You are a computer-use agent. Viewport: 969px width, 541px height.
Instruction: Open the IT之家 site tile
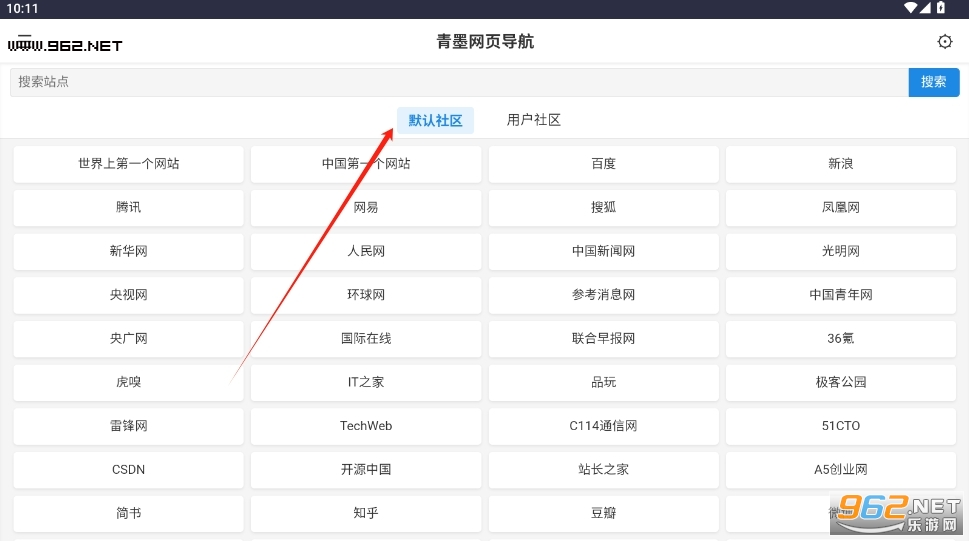(366, 382)
